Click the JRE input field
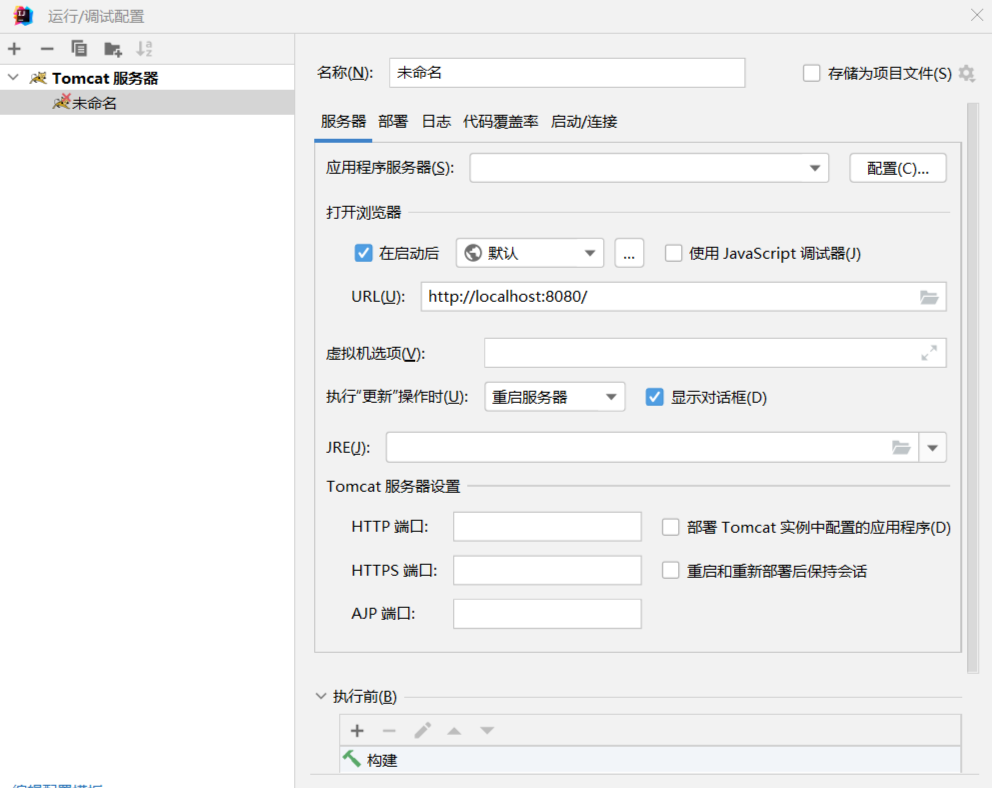Viewport: 992px width, 788px height. [x=652, y=448]
